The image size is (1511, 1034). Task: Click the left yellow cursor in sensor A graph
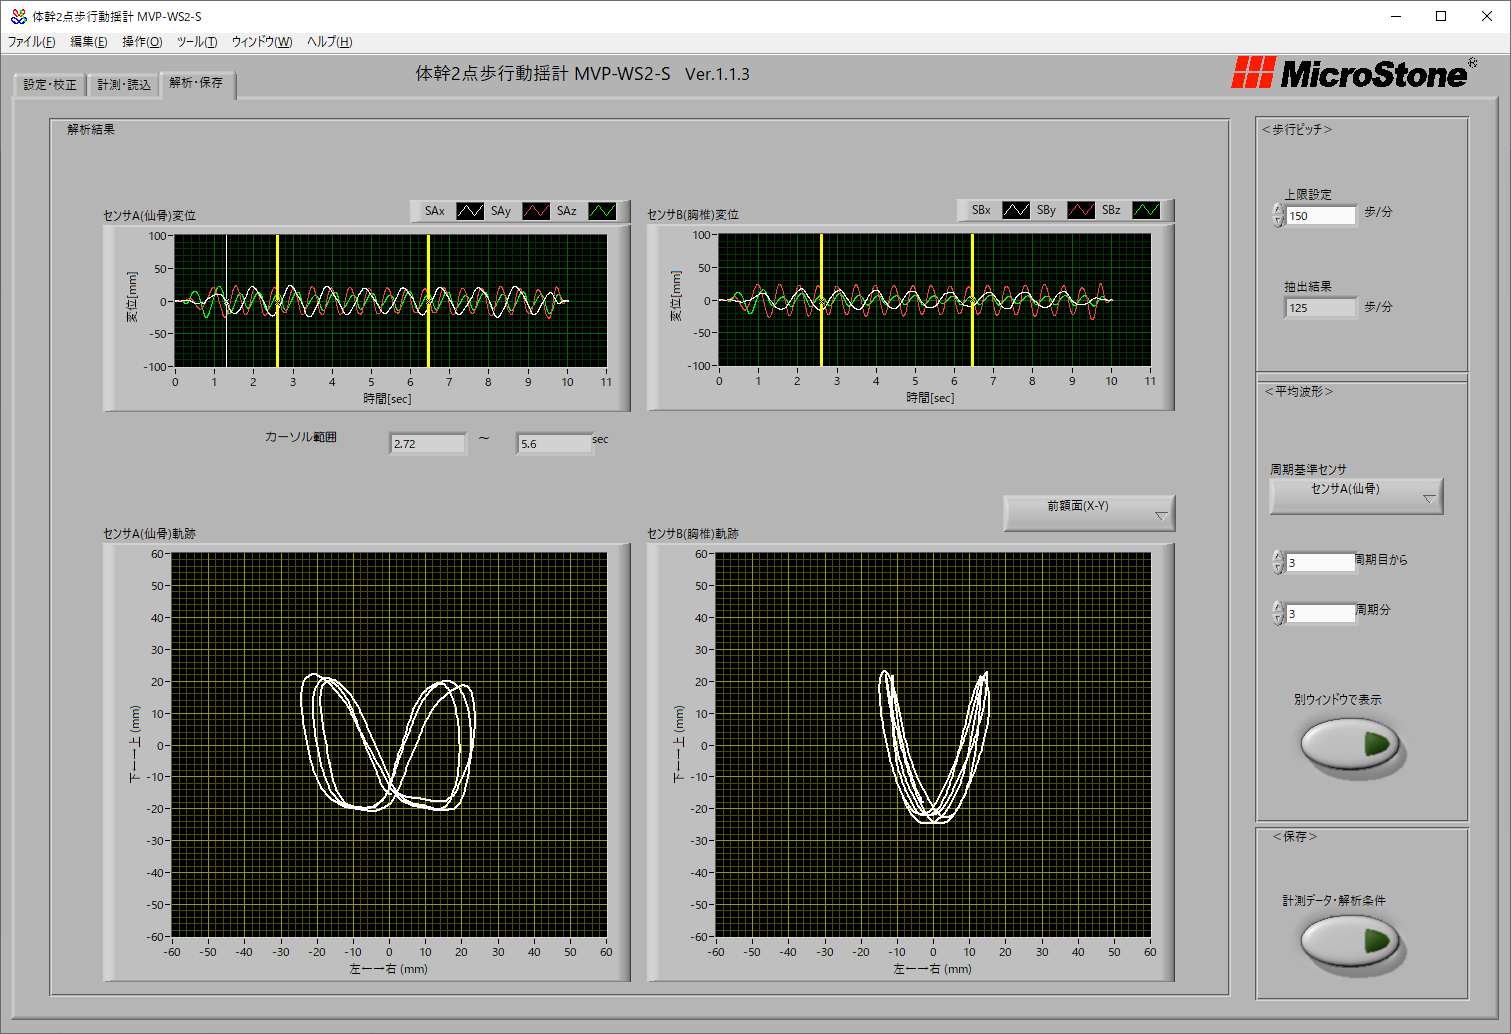[x=277, y=301]
